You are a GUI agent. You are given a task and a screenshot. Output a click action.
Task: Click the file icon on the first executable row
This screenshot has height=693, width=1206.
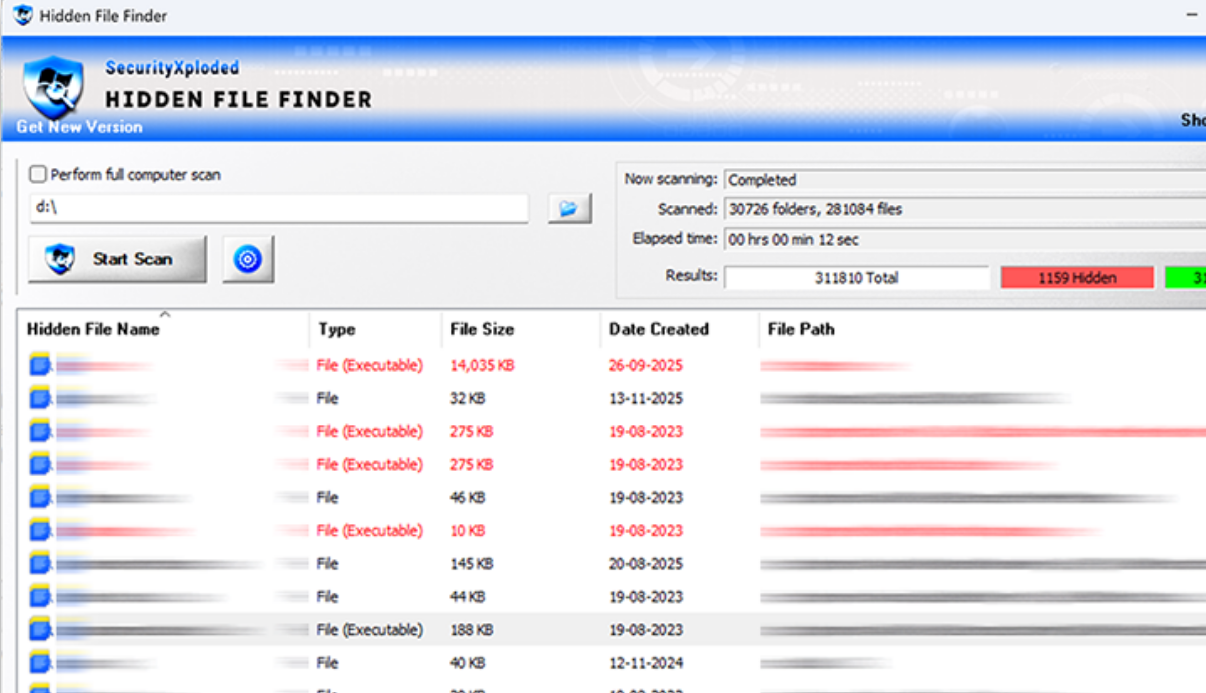pos(38,364)
